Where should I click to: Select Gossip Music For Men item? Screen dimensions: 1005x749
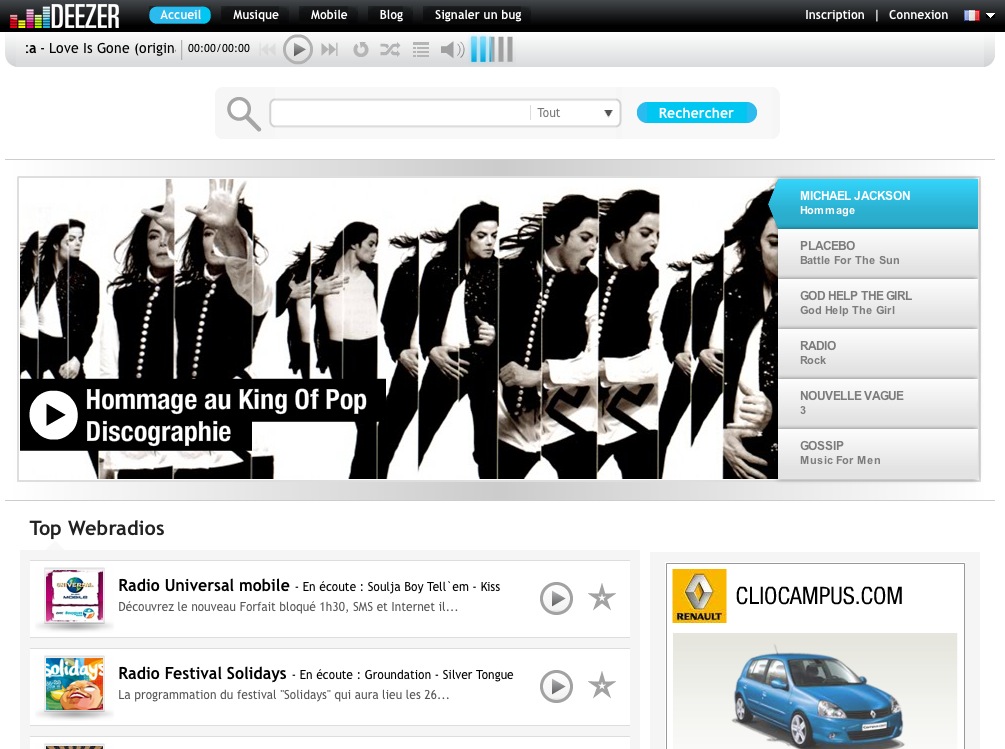tap(878, 453)
